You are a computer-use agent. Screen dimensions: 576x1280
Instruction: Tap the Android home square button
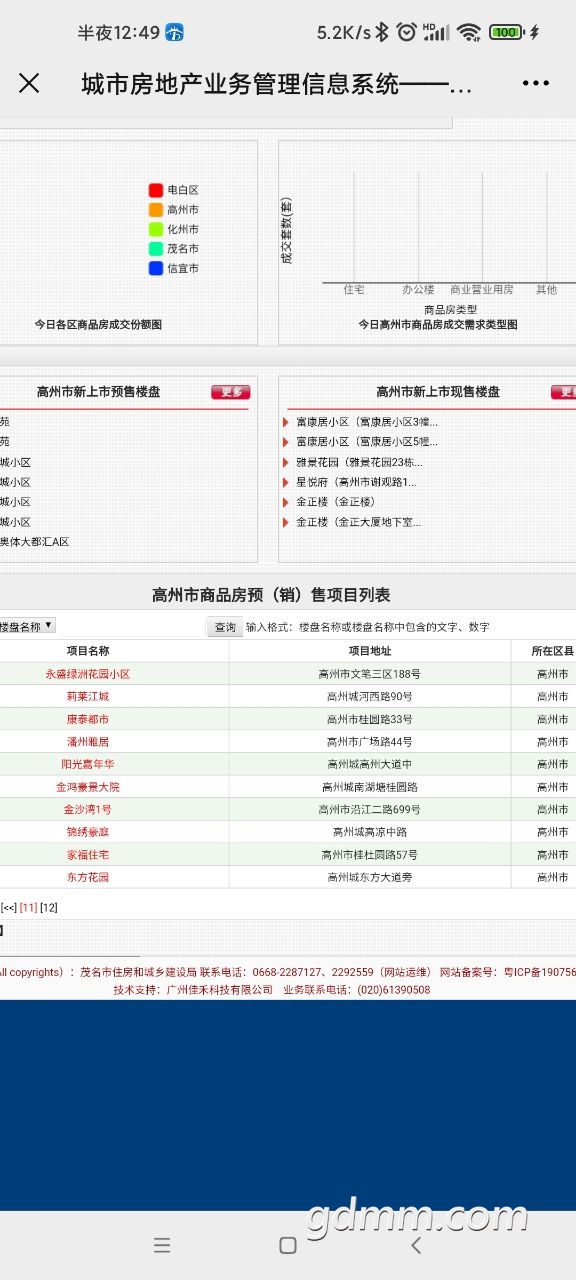pyautogui.click(x=288, y=1245)
